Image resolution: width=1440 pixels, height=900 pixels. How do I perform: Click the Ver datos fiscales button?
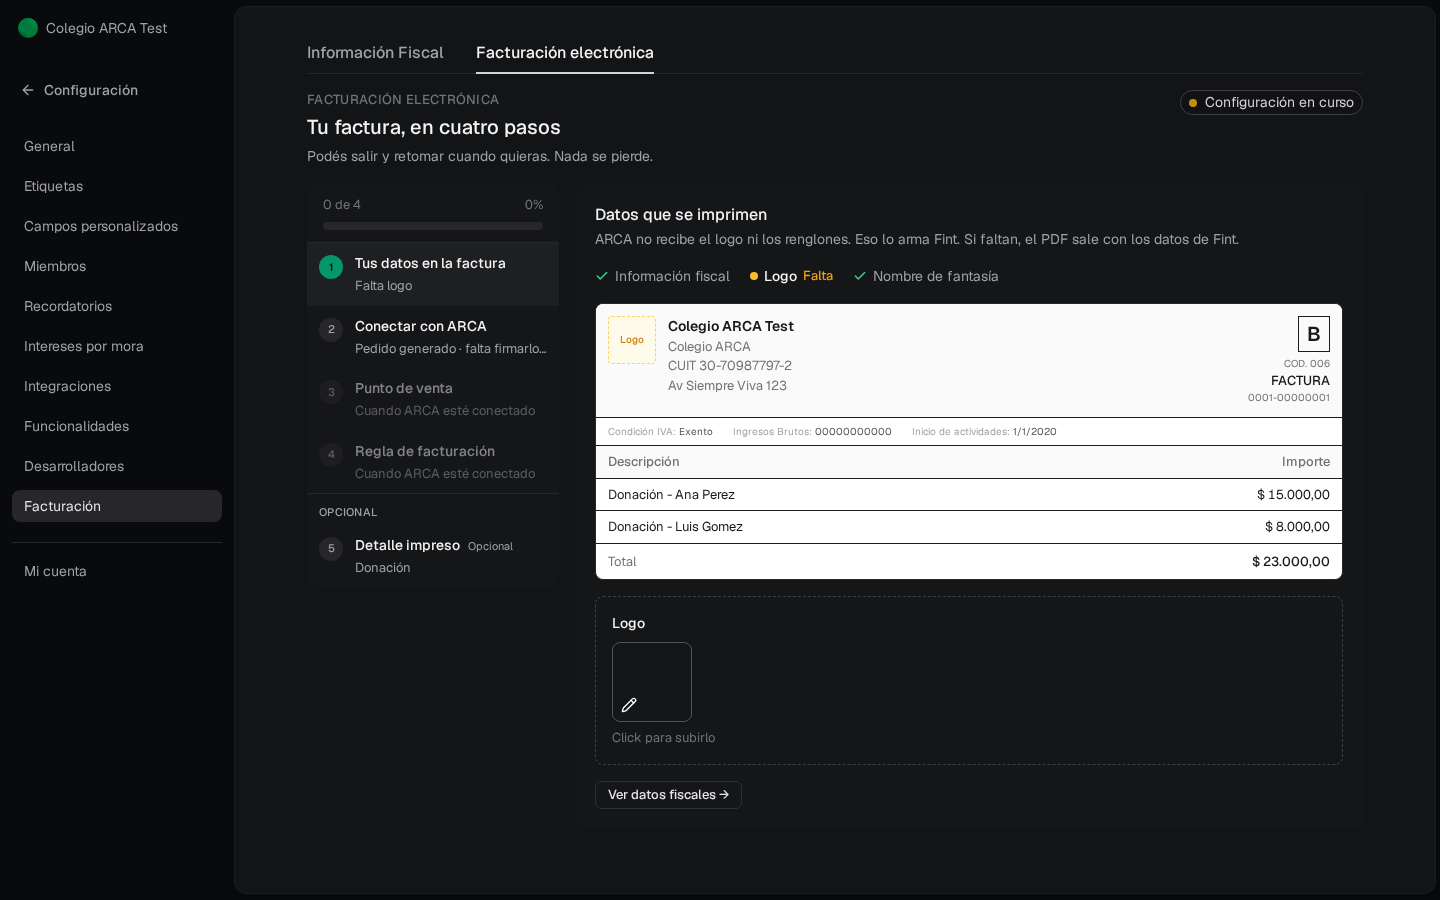click(x=668, y=795)
